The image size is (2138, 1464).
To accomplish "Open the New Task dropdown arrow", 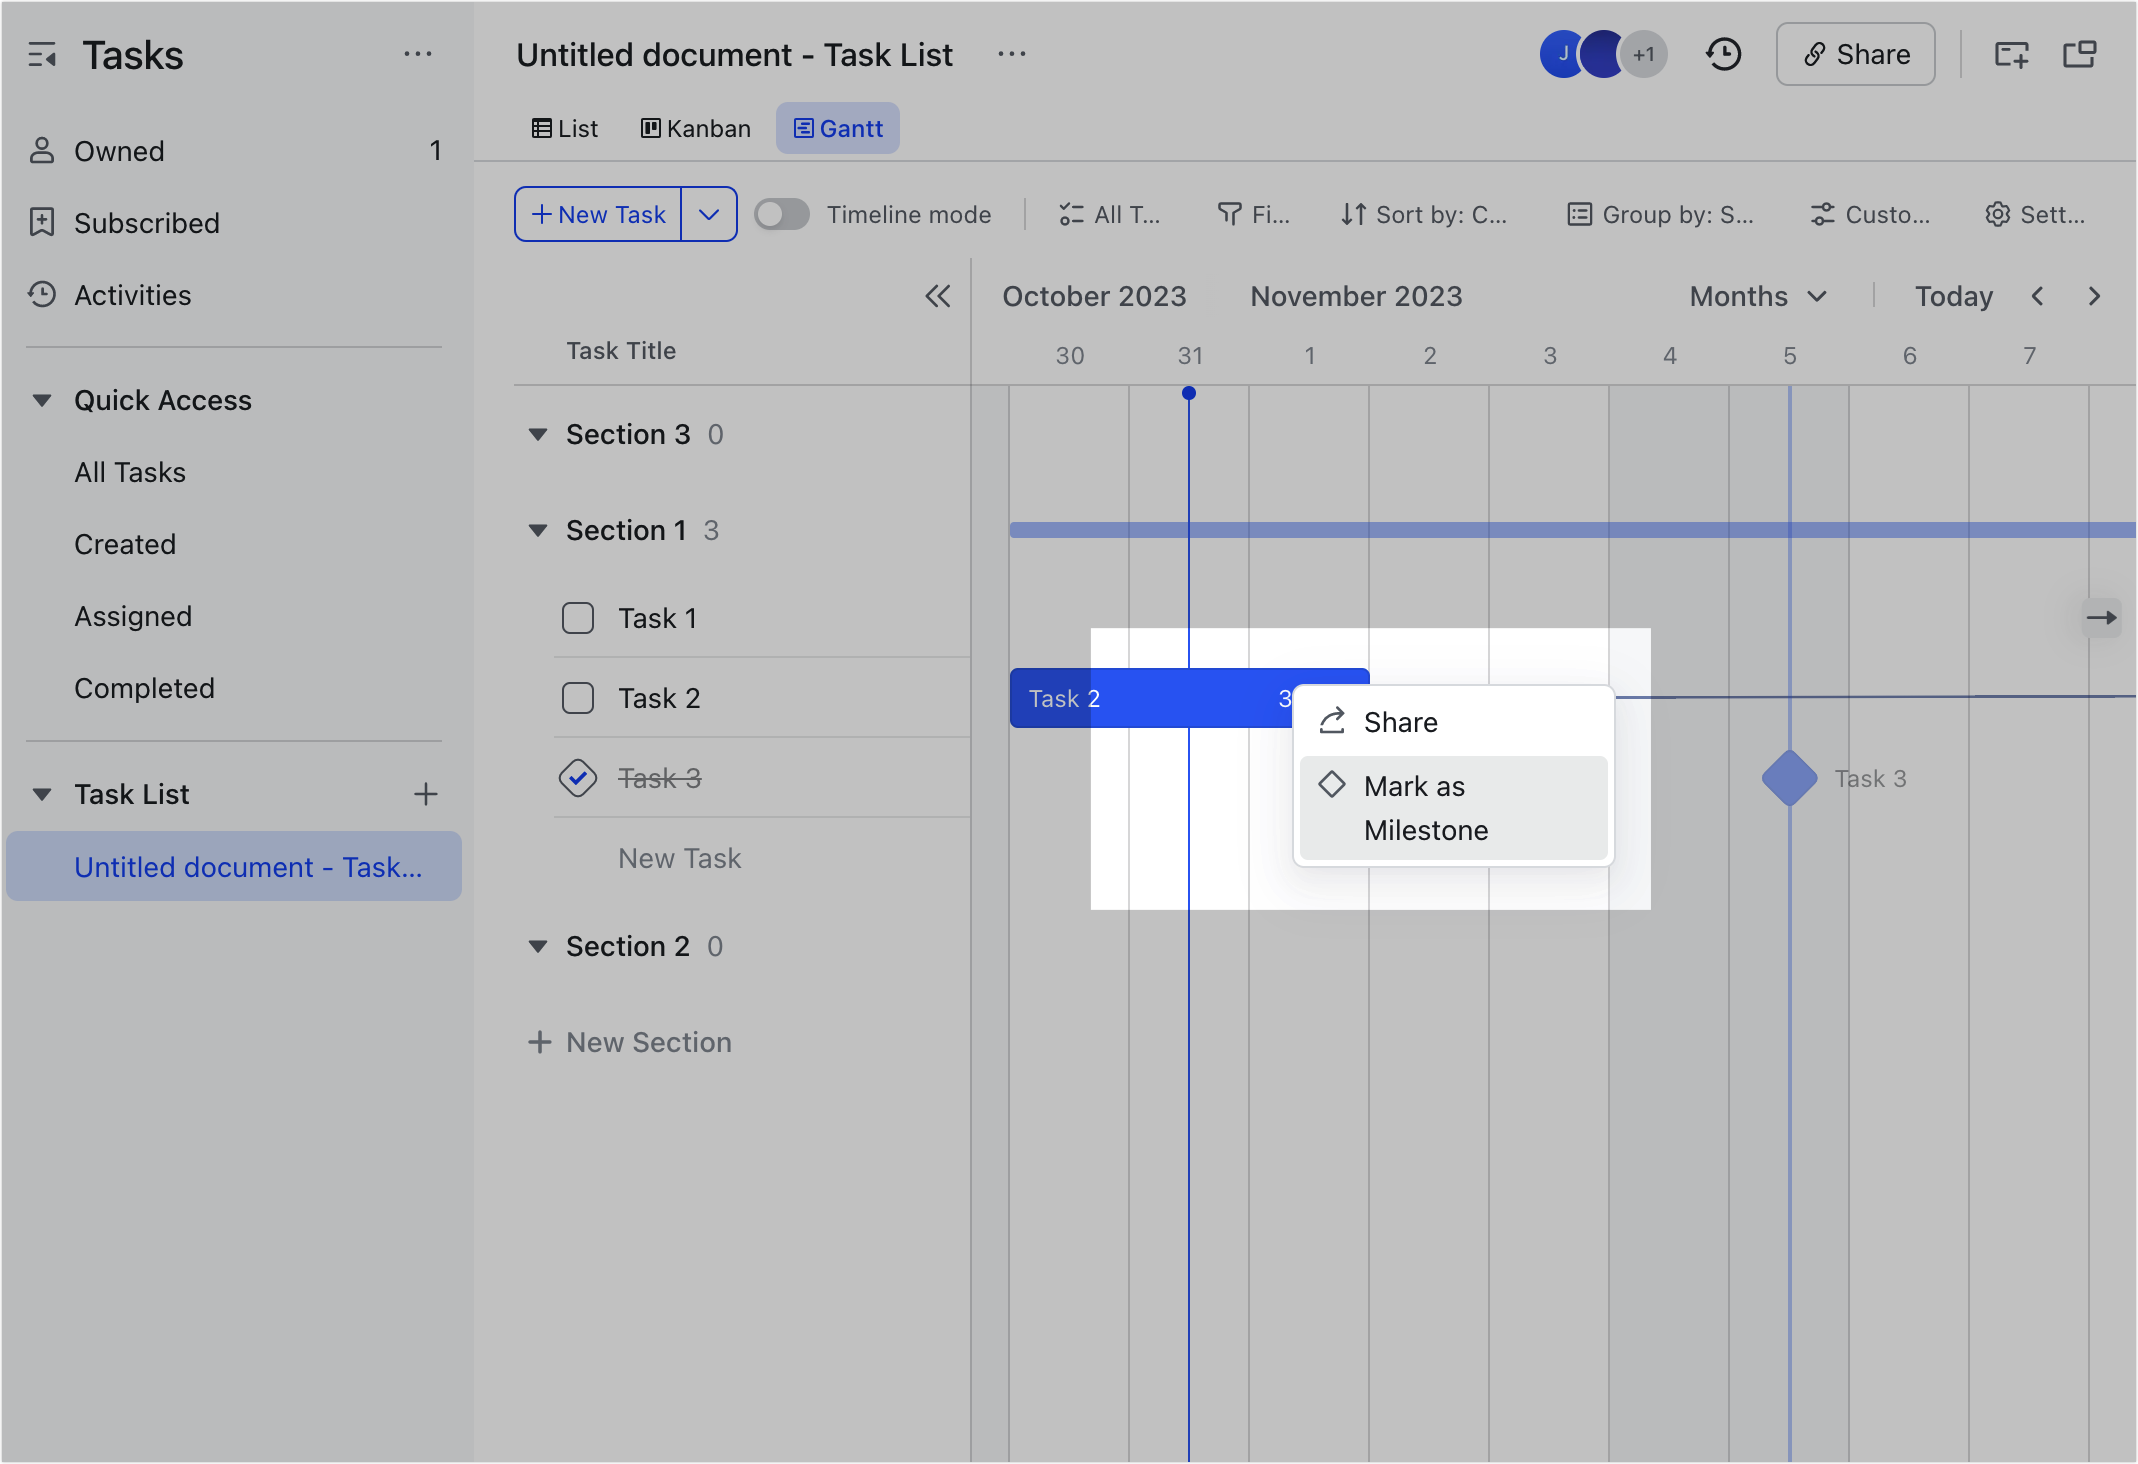I will 710,214.
